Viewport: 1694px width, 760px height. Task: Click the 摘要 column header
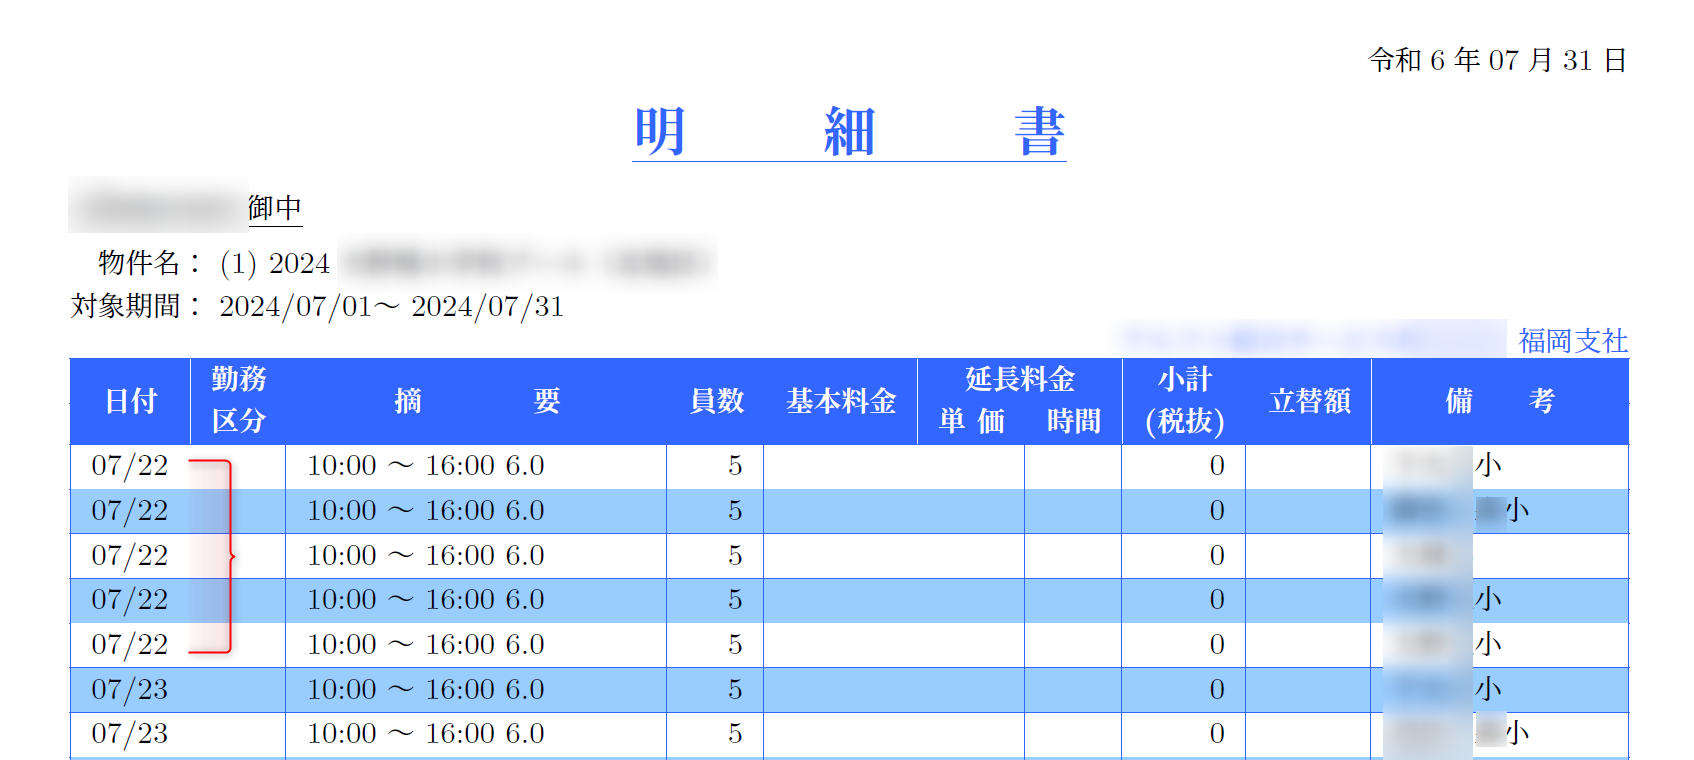(x=476, y=401)
